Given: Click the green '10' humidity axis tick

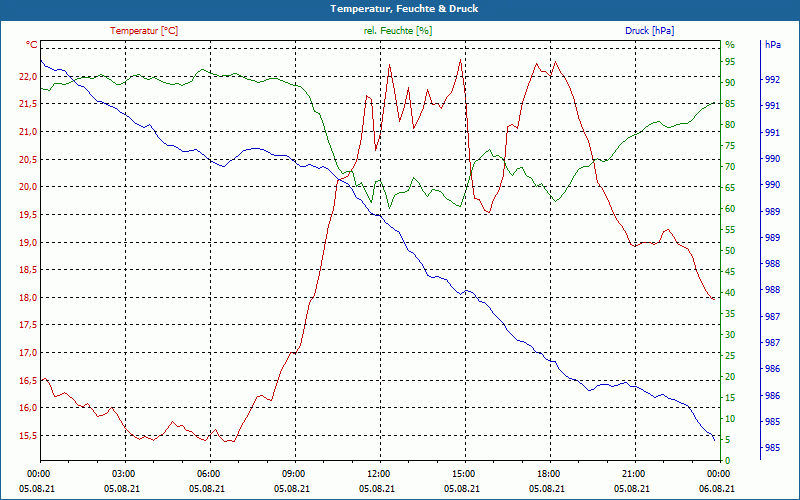Looking at the screenshot, I should [731, 419].
